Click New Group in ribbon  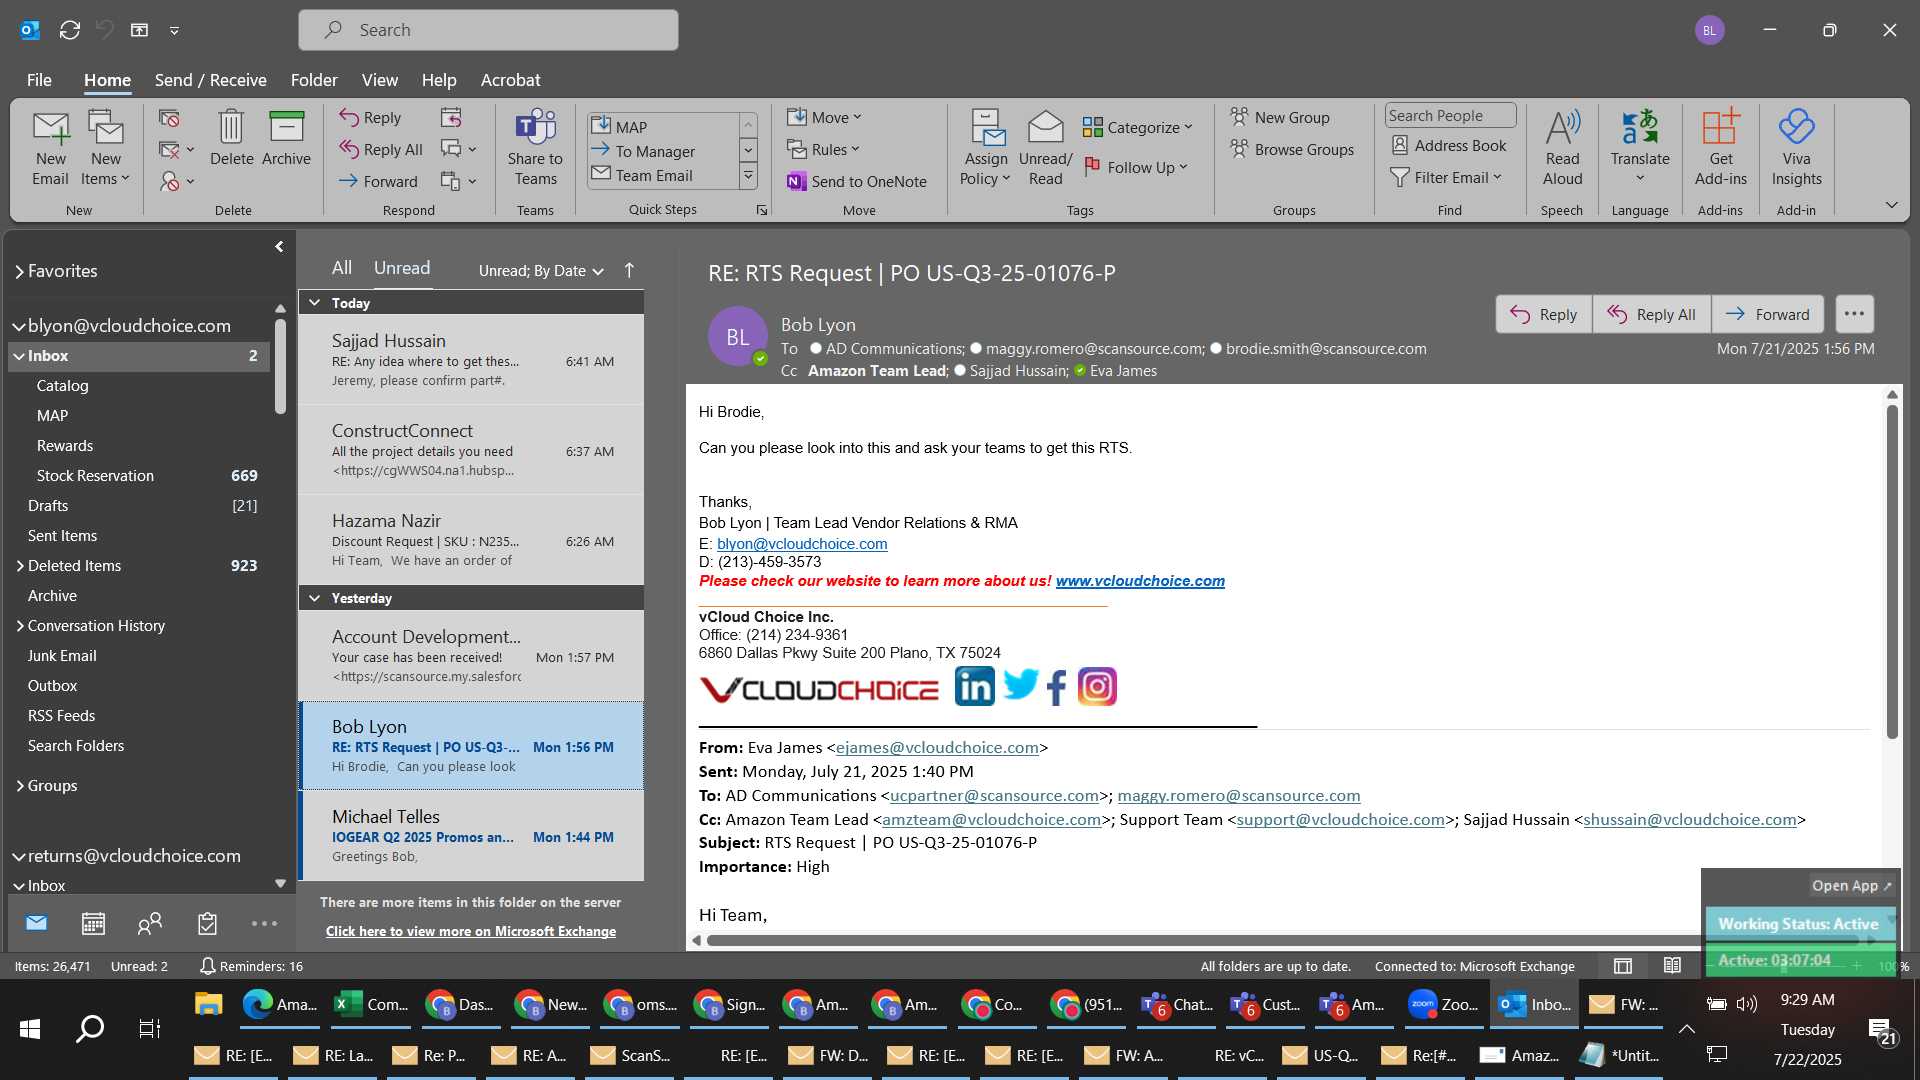coord(1280,117)
